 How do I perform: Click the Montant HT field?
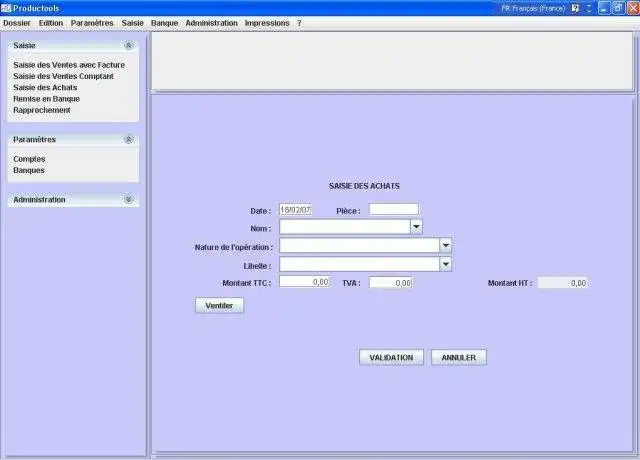(x=562, y=282)
